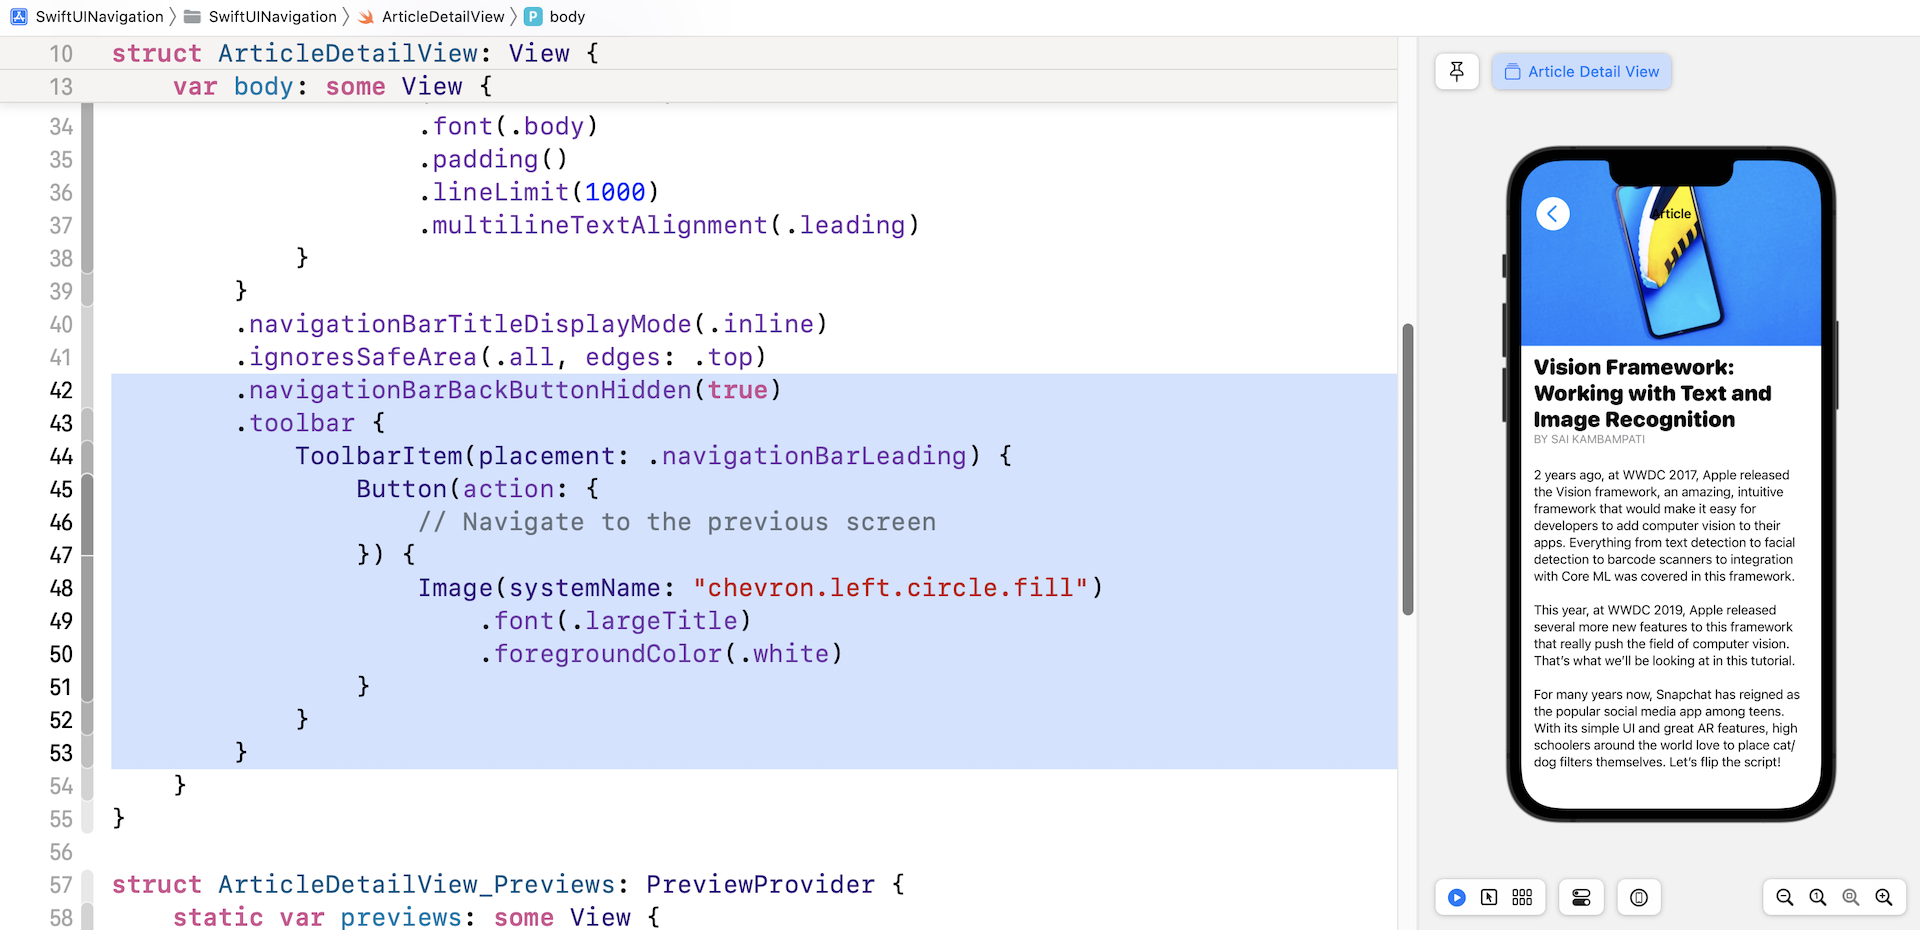Zoom in the canvas preview
This screenshot has width=1920, height=930.
click(x=1883, y=897)
